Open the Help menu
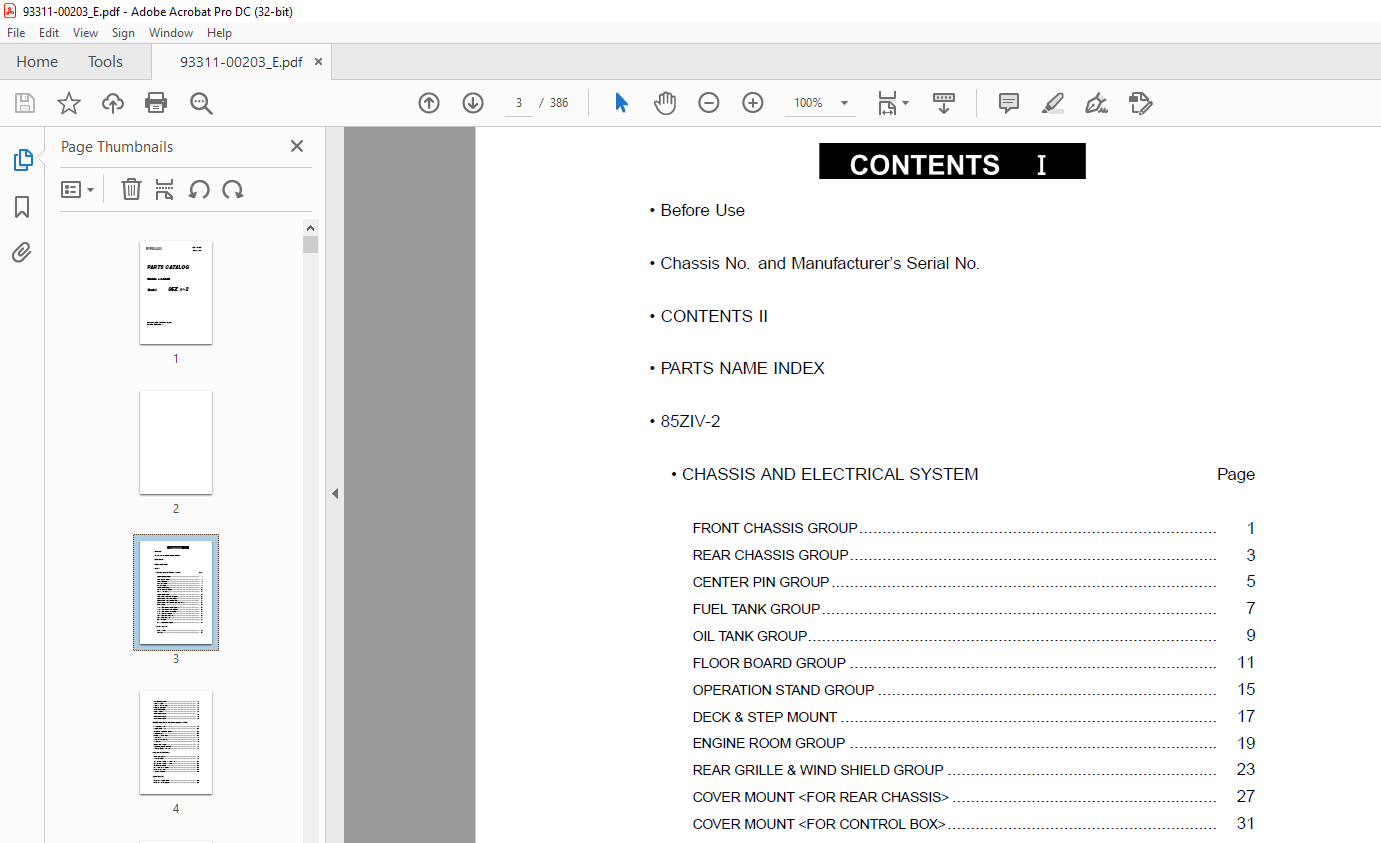Screen dimensions: 1381x843 click(219, 33)
